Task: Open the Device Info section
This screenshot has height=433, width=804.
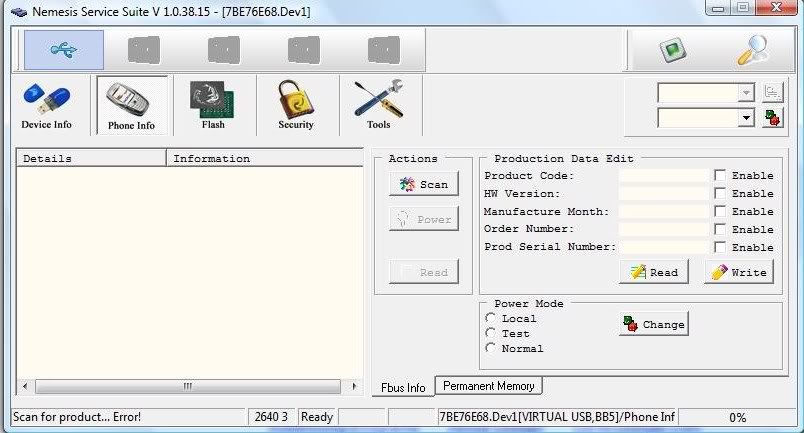Action: pos(46,105)
